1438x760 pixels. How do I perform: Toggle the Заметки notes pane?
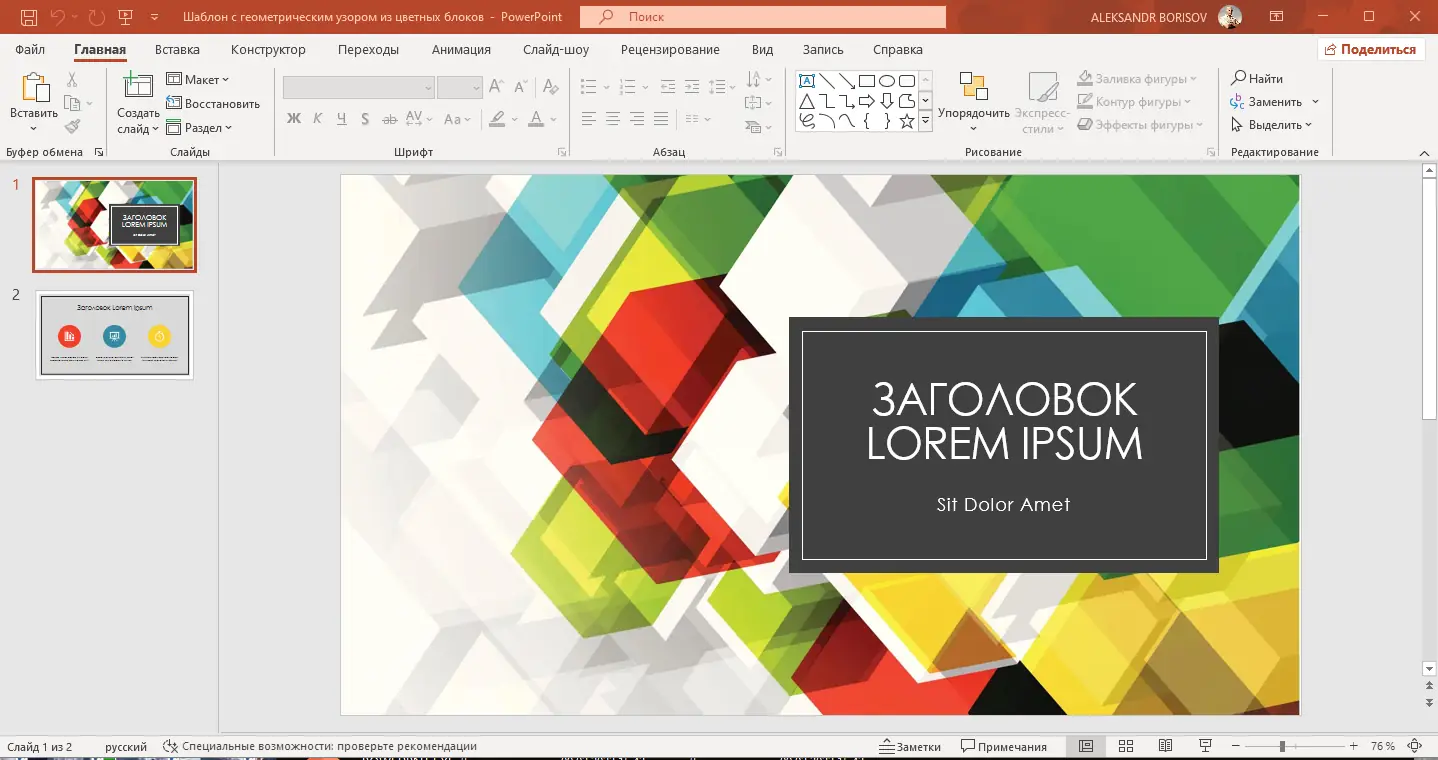(x=910, y=747)
